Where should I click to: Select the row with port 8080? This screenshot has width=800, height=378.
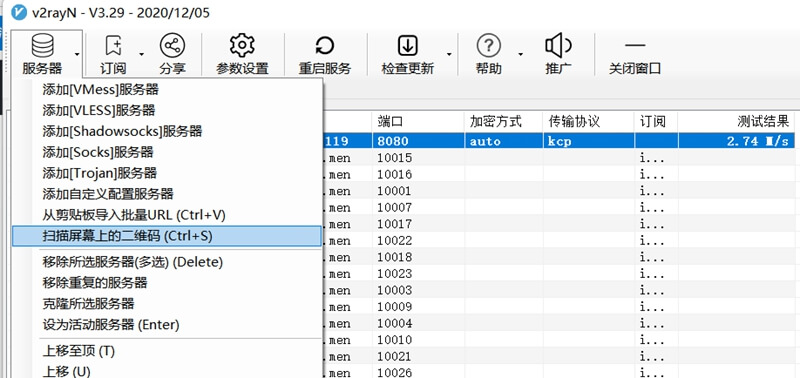pyautogui.click(x=559, y=141)
